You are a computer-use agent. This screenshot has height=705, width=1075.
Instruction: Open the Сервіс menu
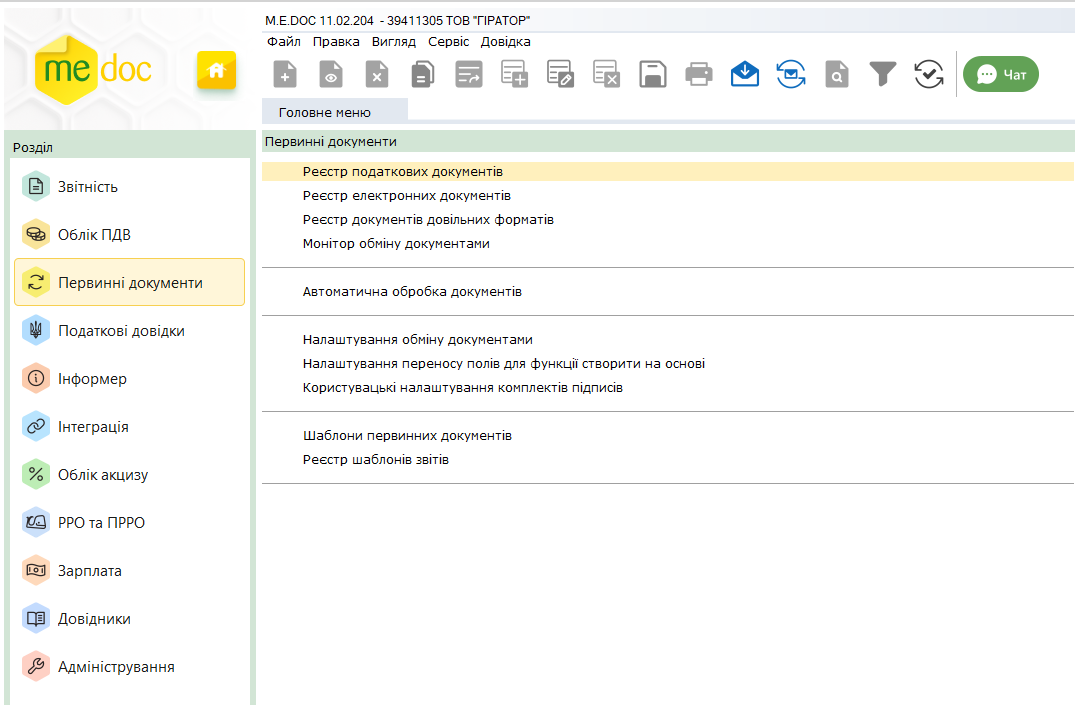pyautogui.click(x=448, y=41)
